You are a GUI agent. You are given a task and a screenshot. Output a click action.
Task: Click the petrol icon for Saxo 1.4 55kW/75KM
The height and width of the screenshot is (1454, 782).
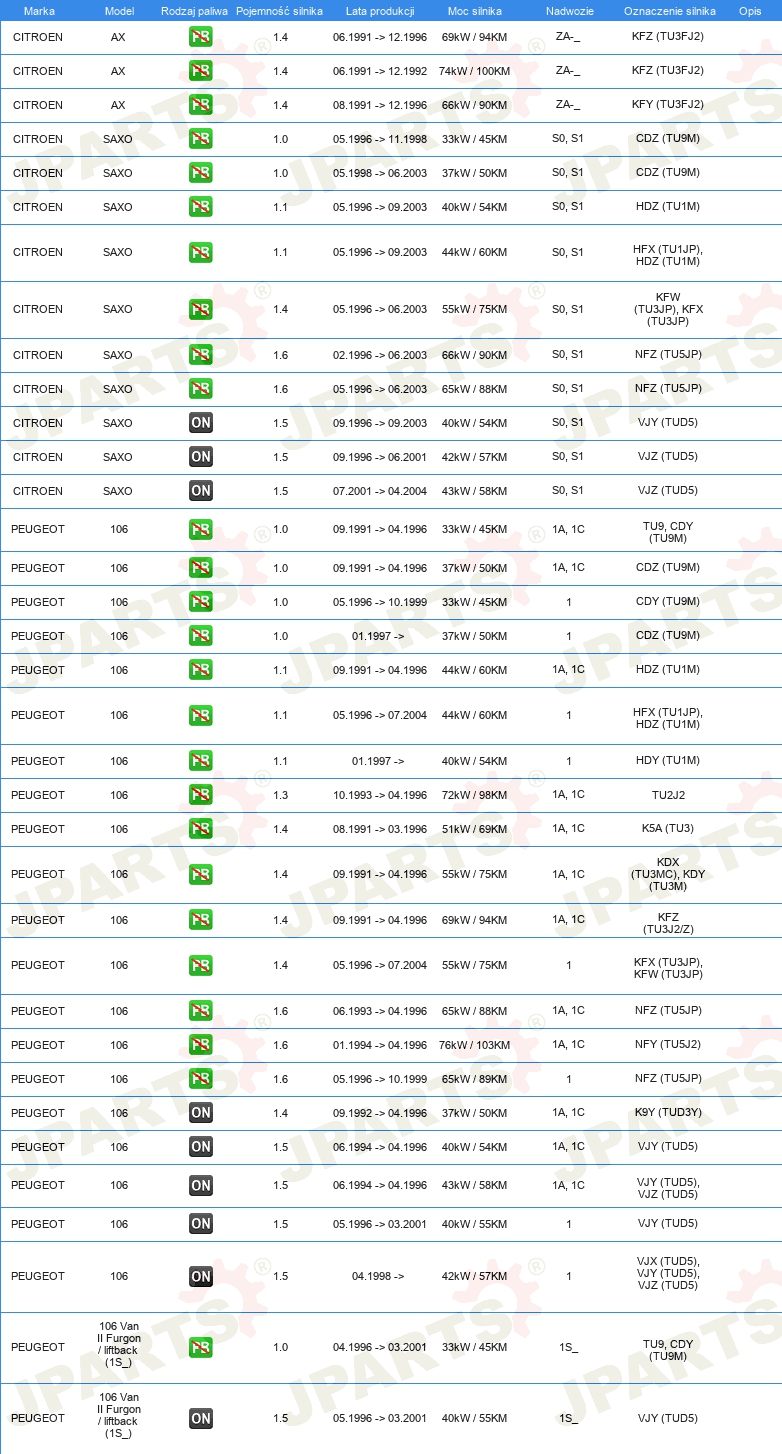tap(201, 310)
